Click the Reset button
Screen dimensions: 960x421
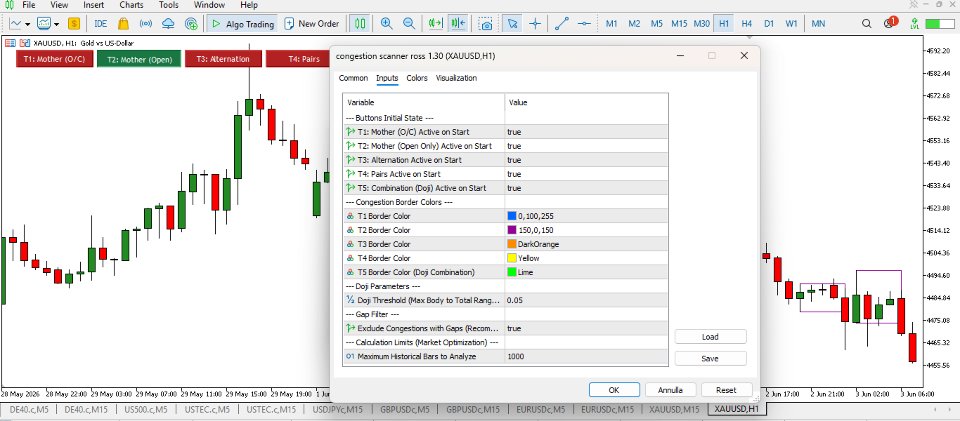(726, 390)
